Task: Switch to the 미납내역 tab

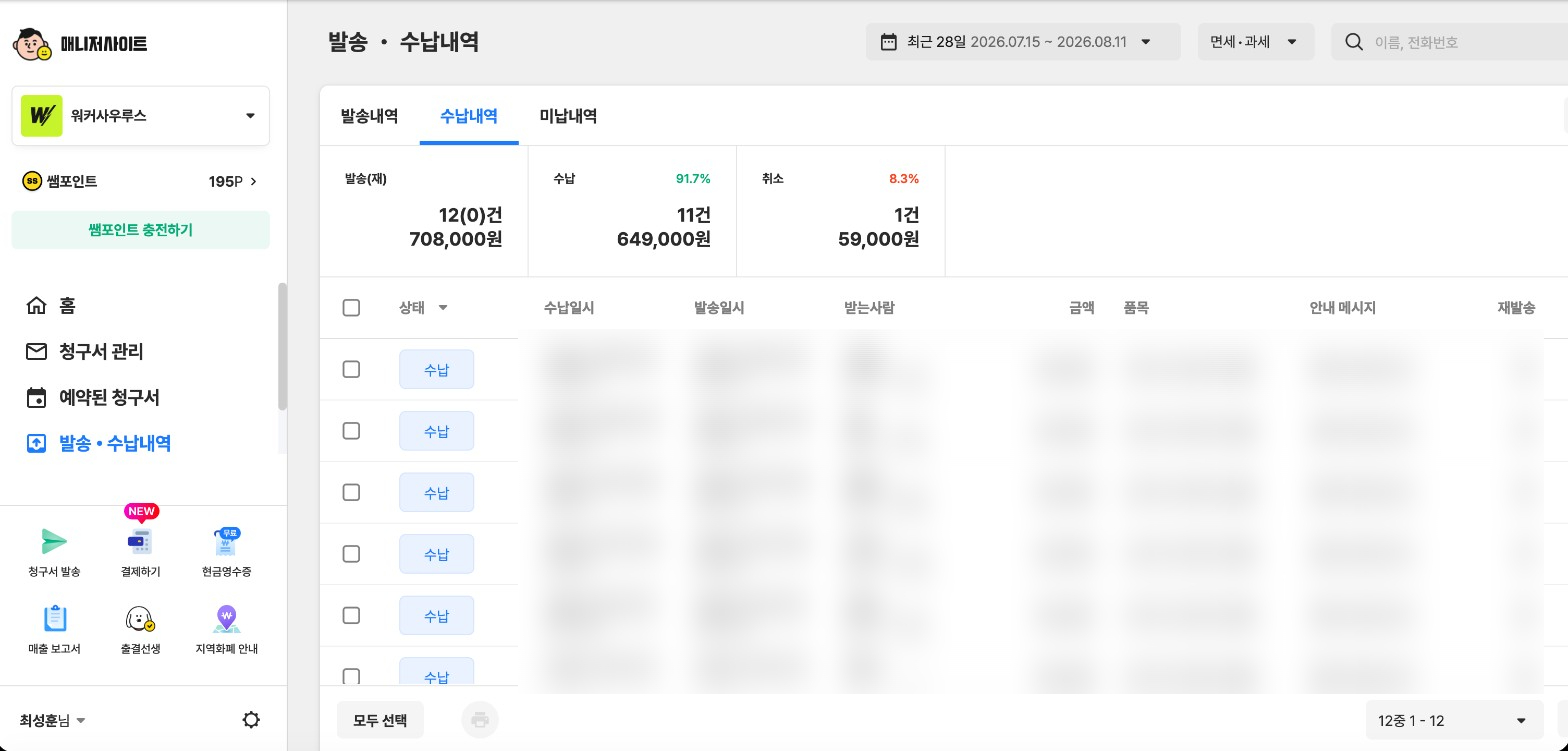Action: (568, 116)
